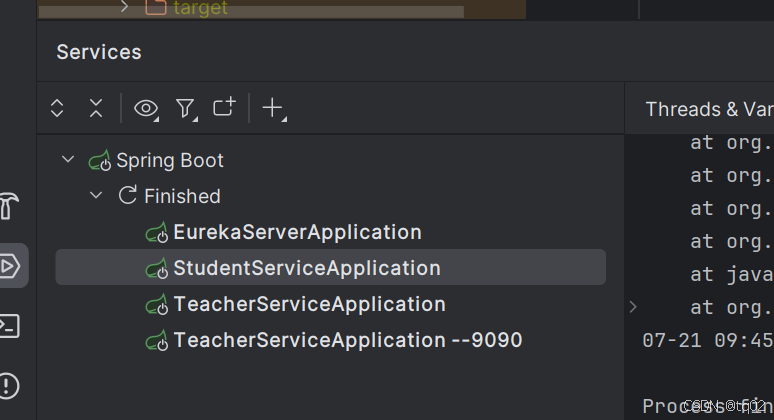The width and height of the screenshot is (774, 420).
Task: Select TeacherServiceApplication without port suffix
Action: [x=310, y=304]
